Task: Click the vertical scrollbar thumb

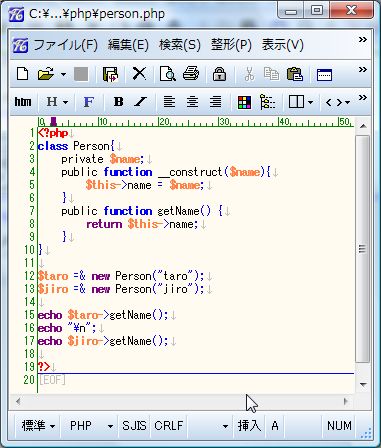Action: click(363, 249)
